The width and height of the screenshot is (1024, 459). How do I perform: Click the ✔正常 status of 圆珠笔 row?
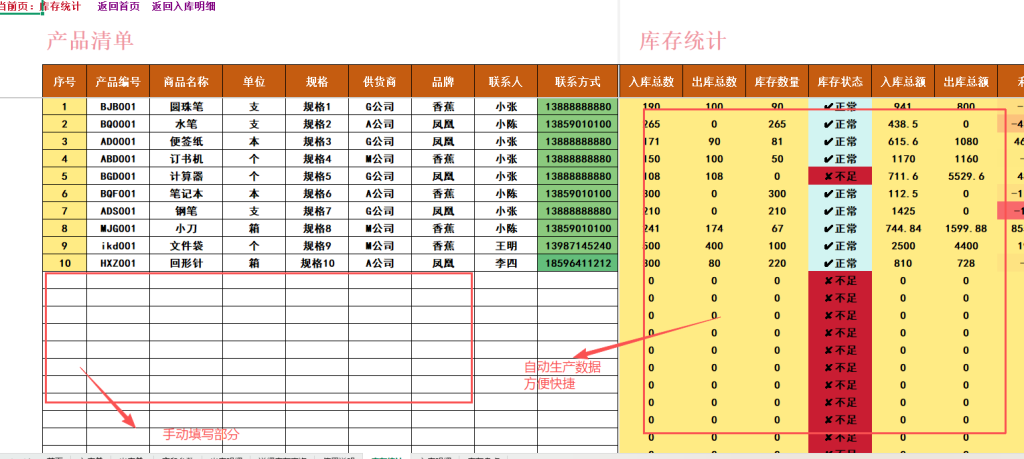839,107
